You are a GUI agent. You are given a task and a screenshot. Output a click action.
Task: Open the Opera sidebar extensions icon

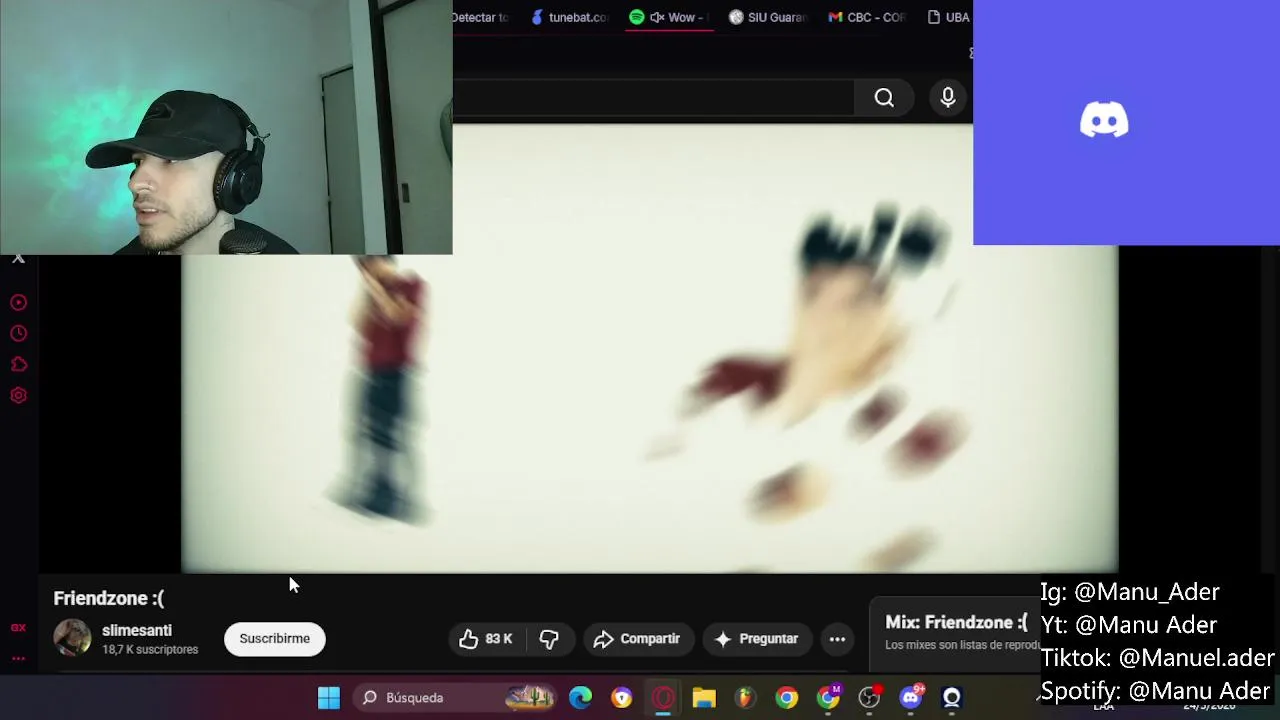[18, 364]
